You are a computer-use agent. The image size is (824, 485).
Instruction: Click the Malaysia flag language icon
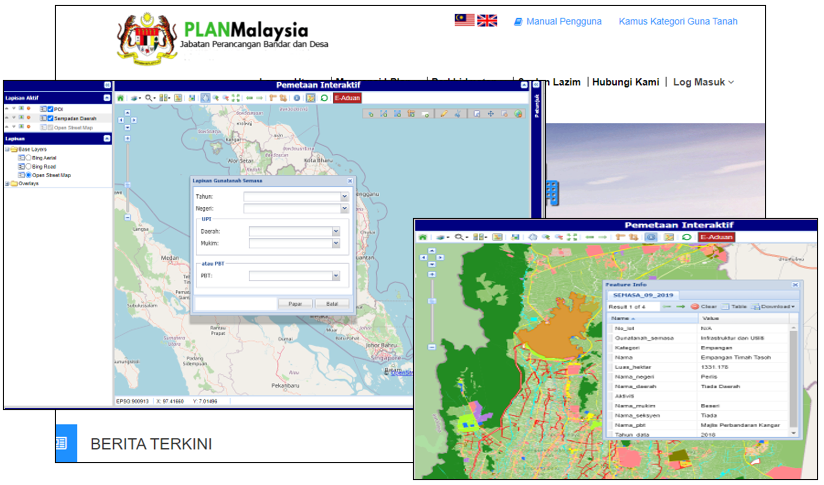(x=465, y=20)
